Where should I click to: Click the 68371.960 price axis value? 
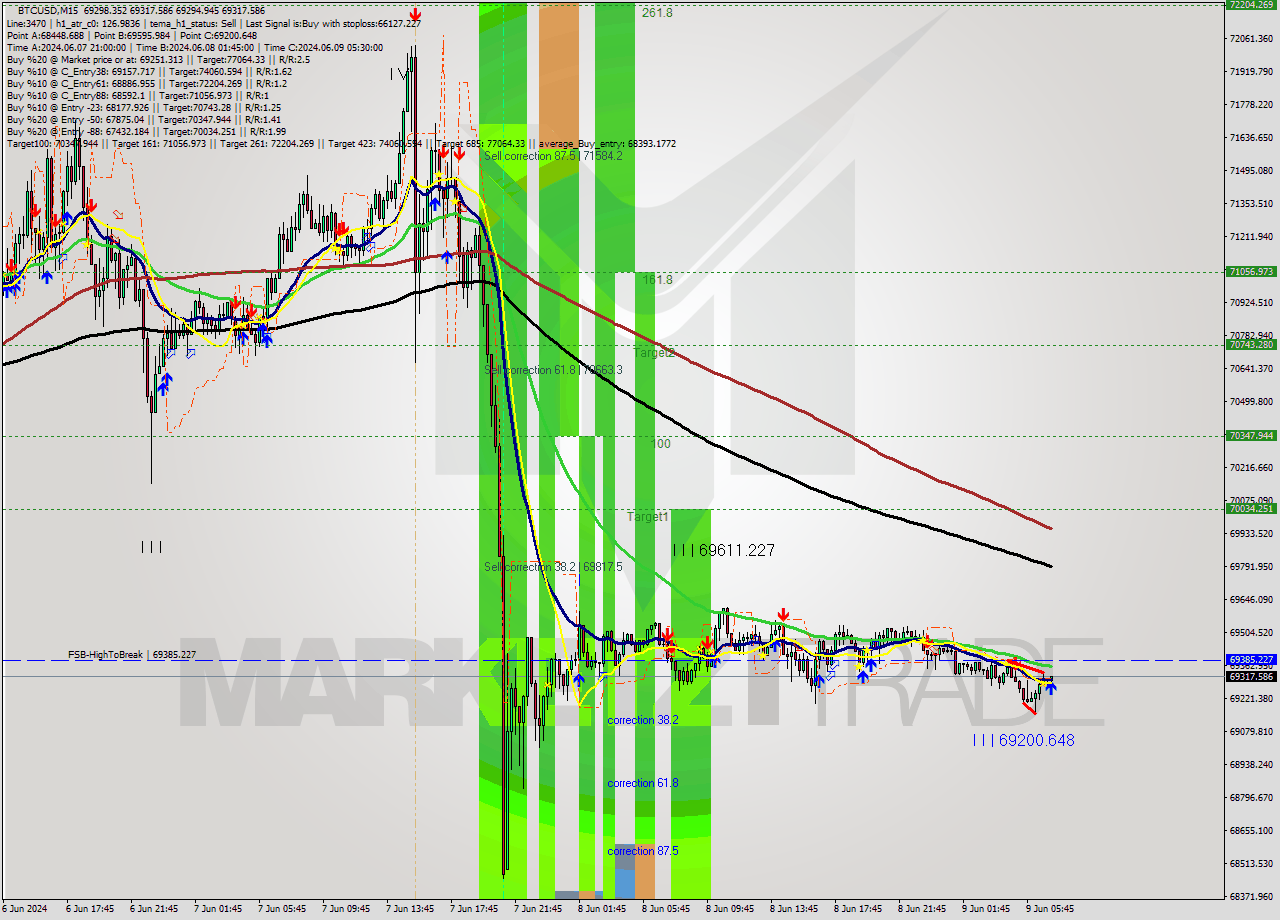pyautogui.click(x=1252, y=897)
